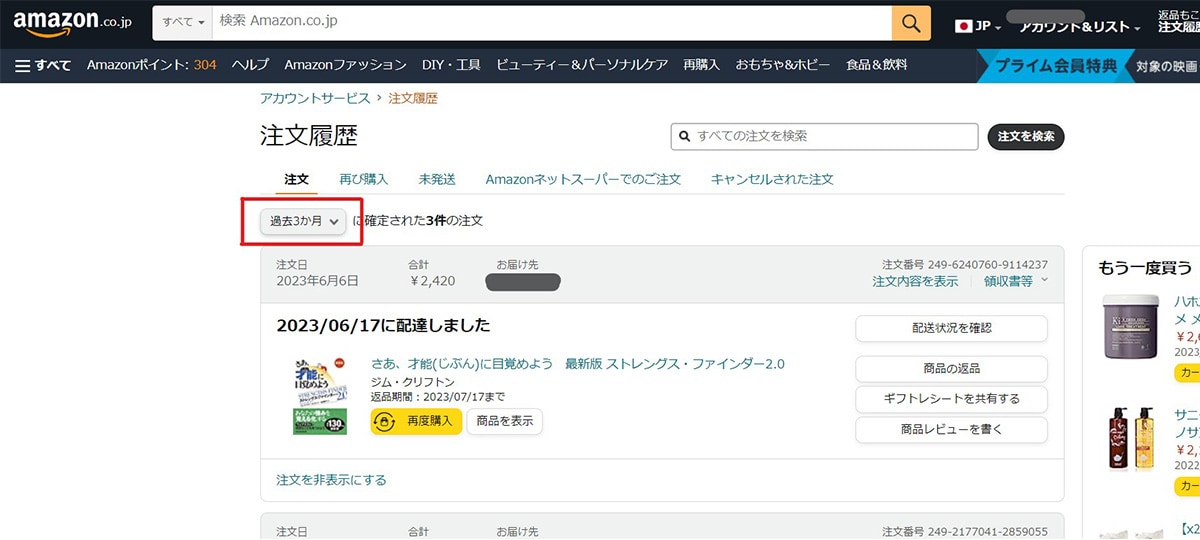Click 商品の返品 button
The width and height of the screenshot is (1200, 540).
[x=951, y=368]
